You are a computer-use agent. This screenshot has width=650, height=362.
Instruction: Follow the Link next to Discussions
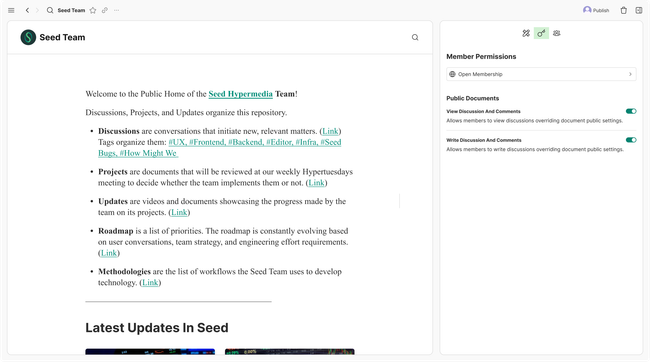pos(330,131)
